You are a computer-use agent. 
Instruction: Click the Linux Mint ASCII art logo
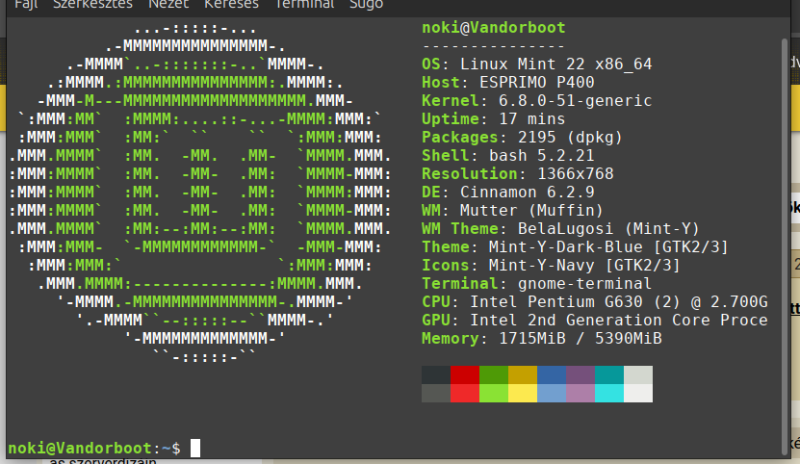point(200,192)
